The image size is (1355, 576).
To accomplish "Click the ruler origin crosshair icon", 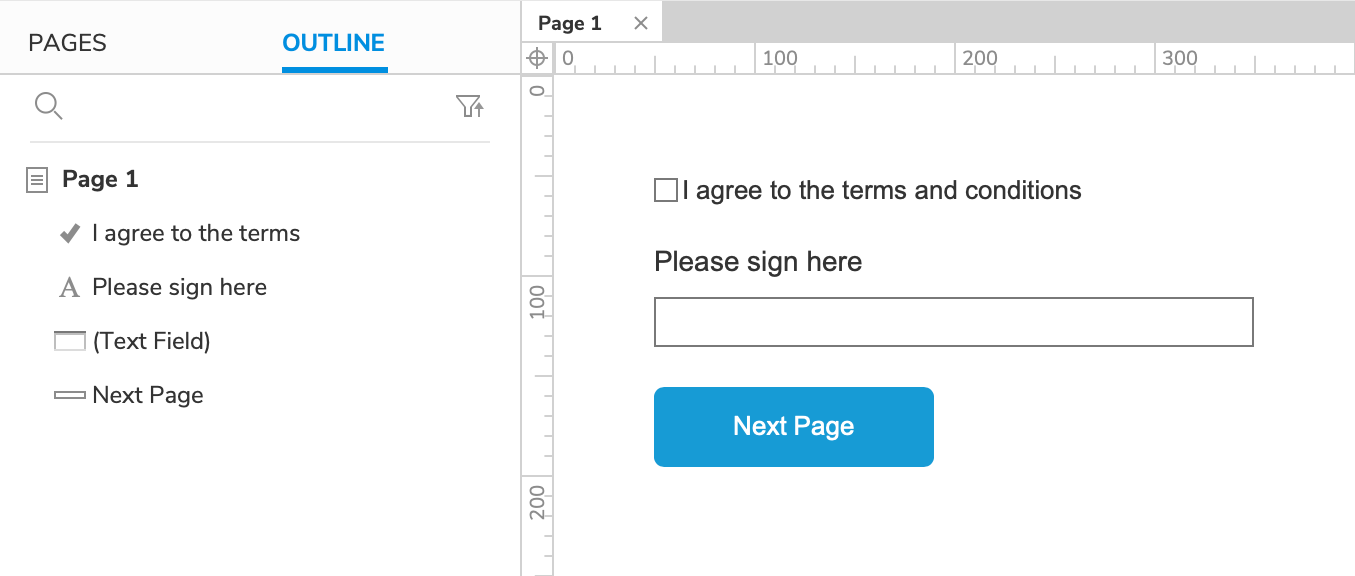I will click(x=536, y=58).
